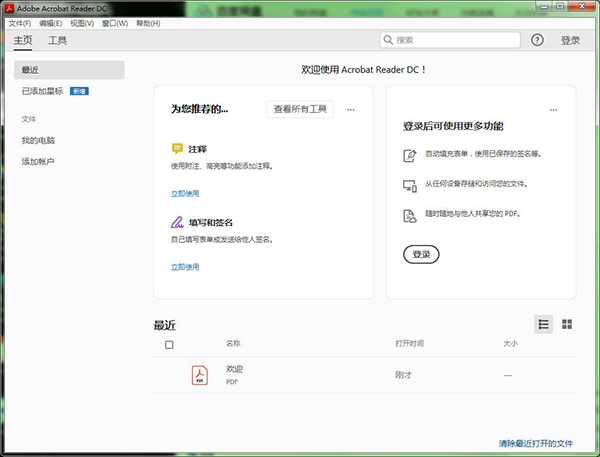Open options menu of login card
This screenshot has height=457, width=600.
pyautogui.click(x=553, y=110)
